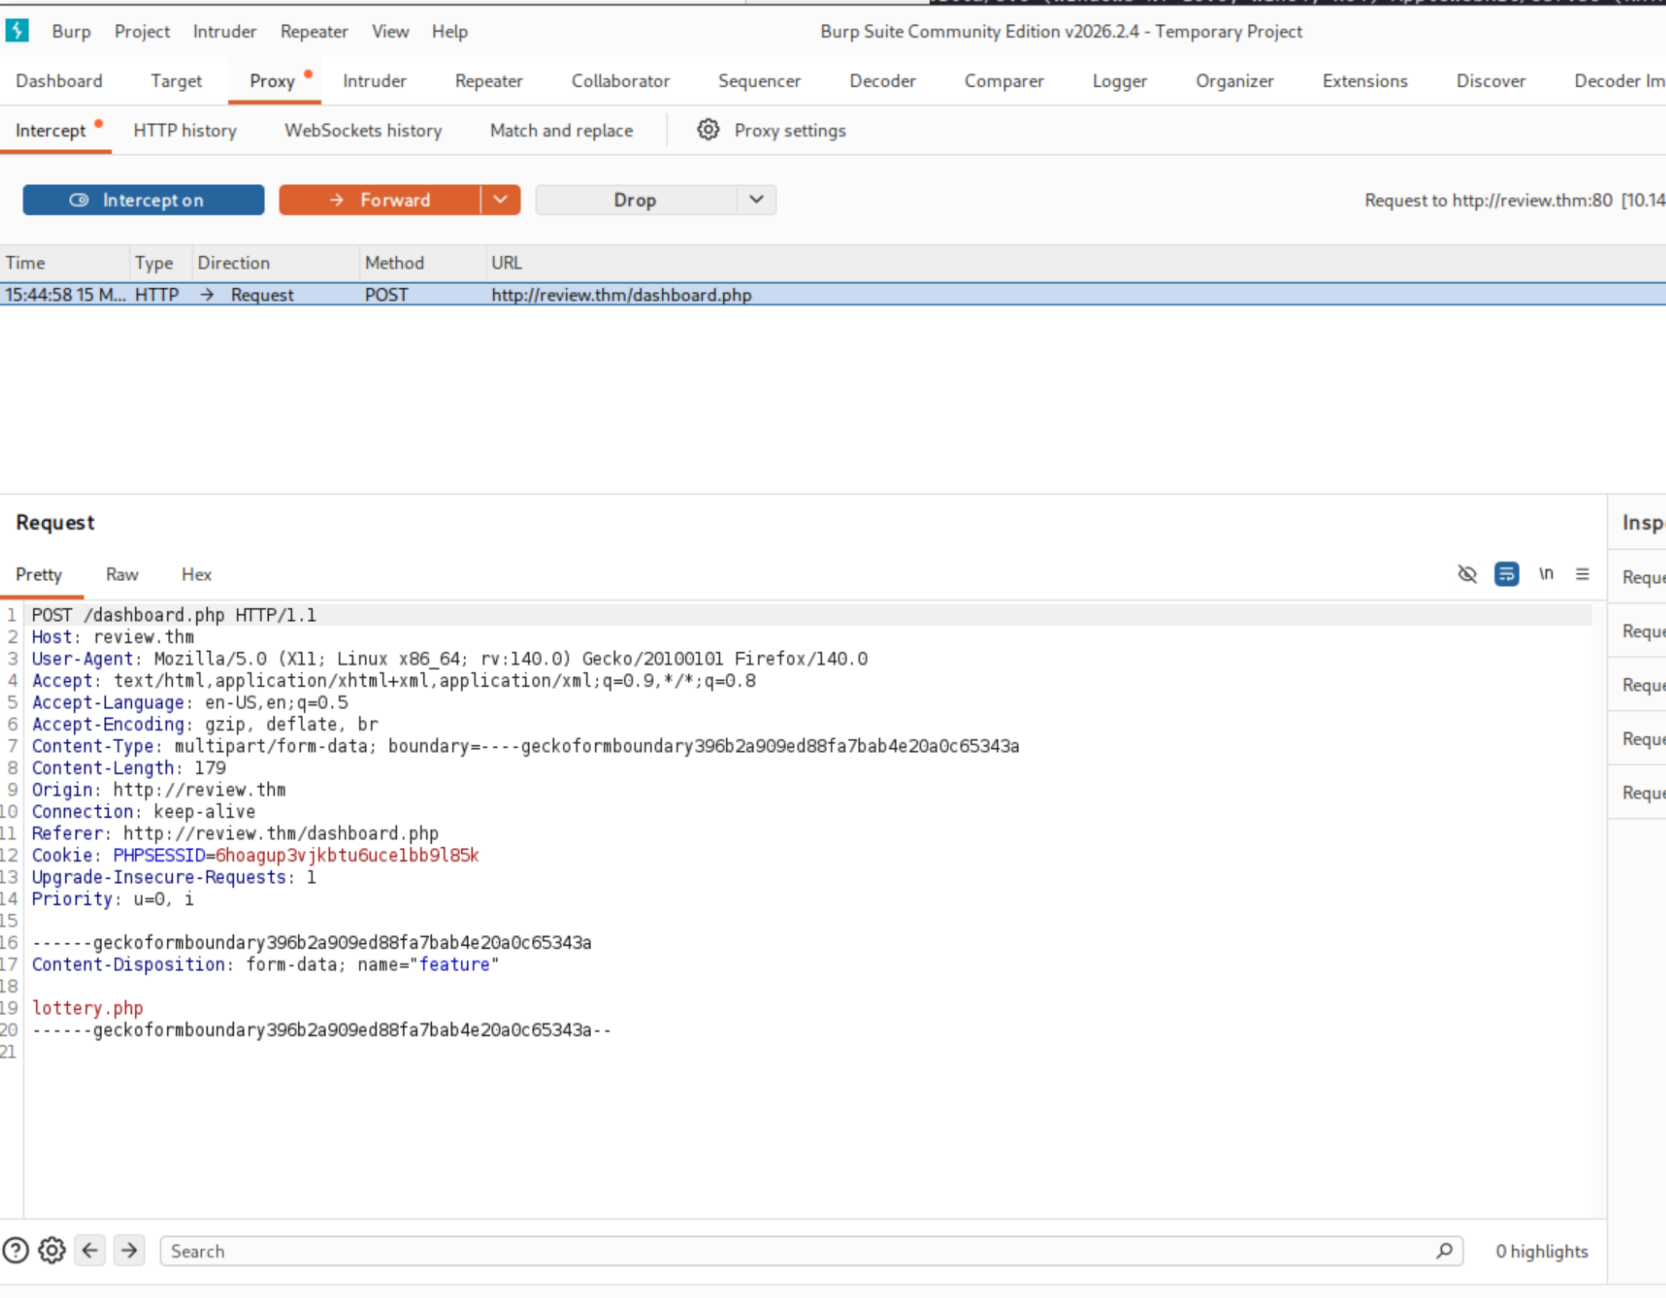Screen dimensions: 1666x1298
Task: Open search settings gear icon
Action: pos(52,1250)
